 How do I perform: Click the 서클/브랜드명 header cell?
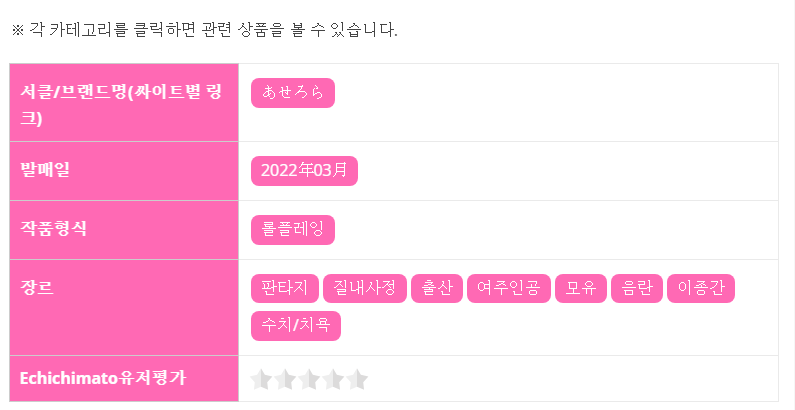pos(124,103)
